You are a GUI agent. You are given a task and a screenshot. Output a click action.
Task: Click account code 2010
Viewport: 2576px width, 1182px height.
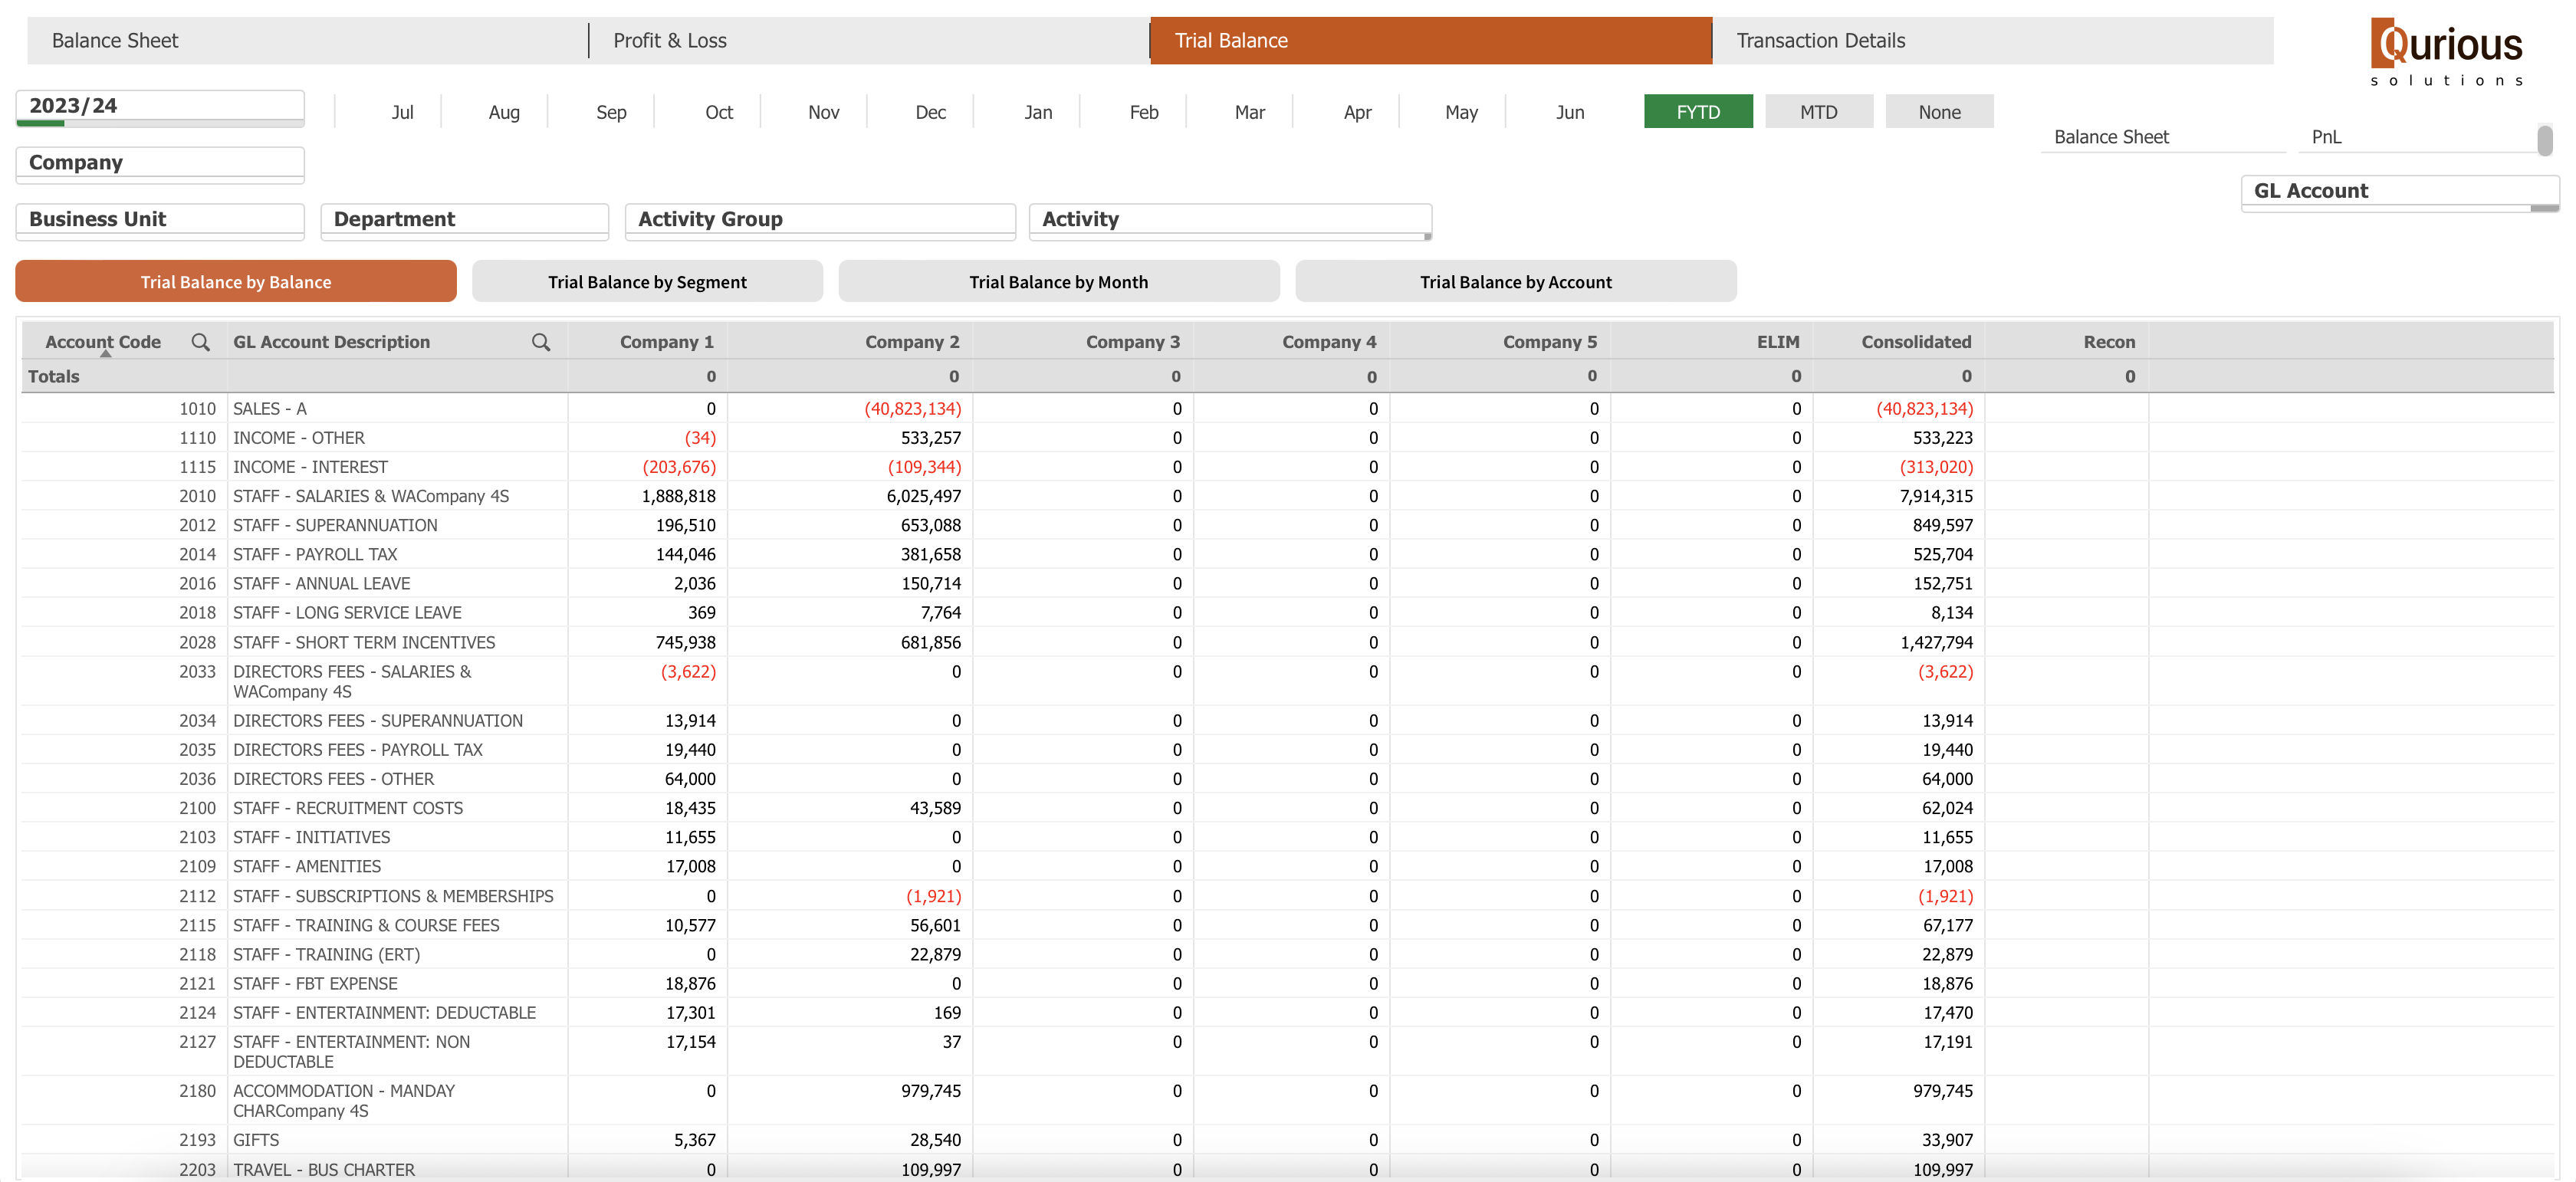[197, 496]
